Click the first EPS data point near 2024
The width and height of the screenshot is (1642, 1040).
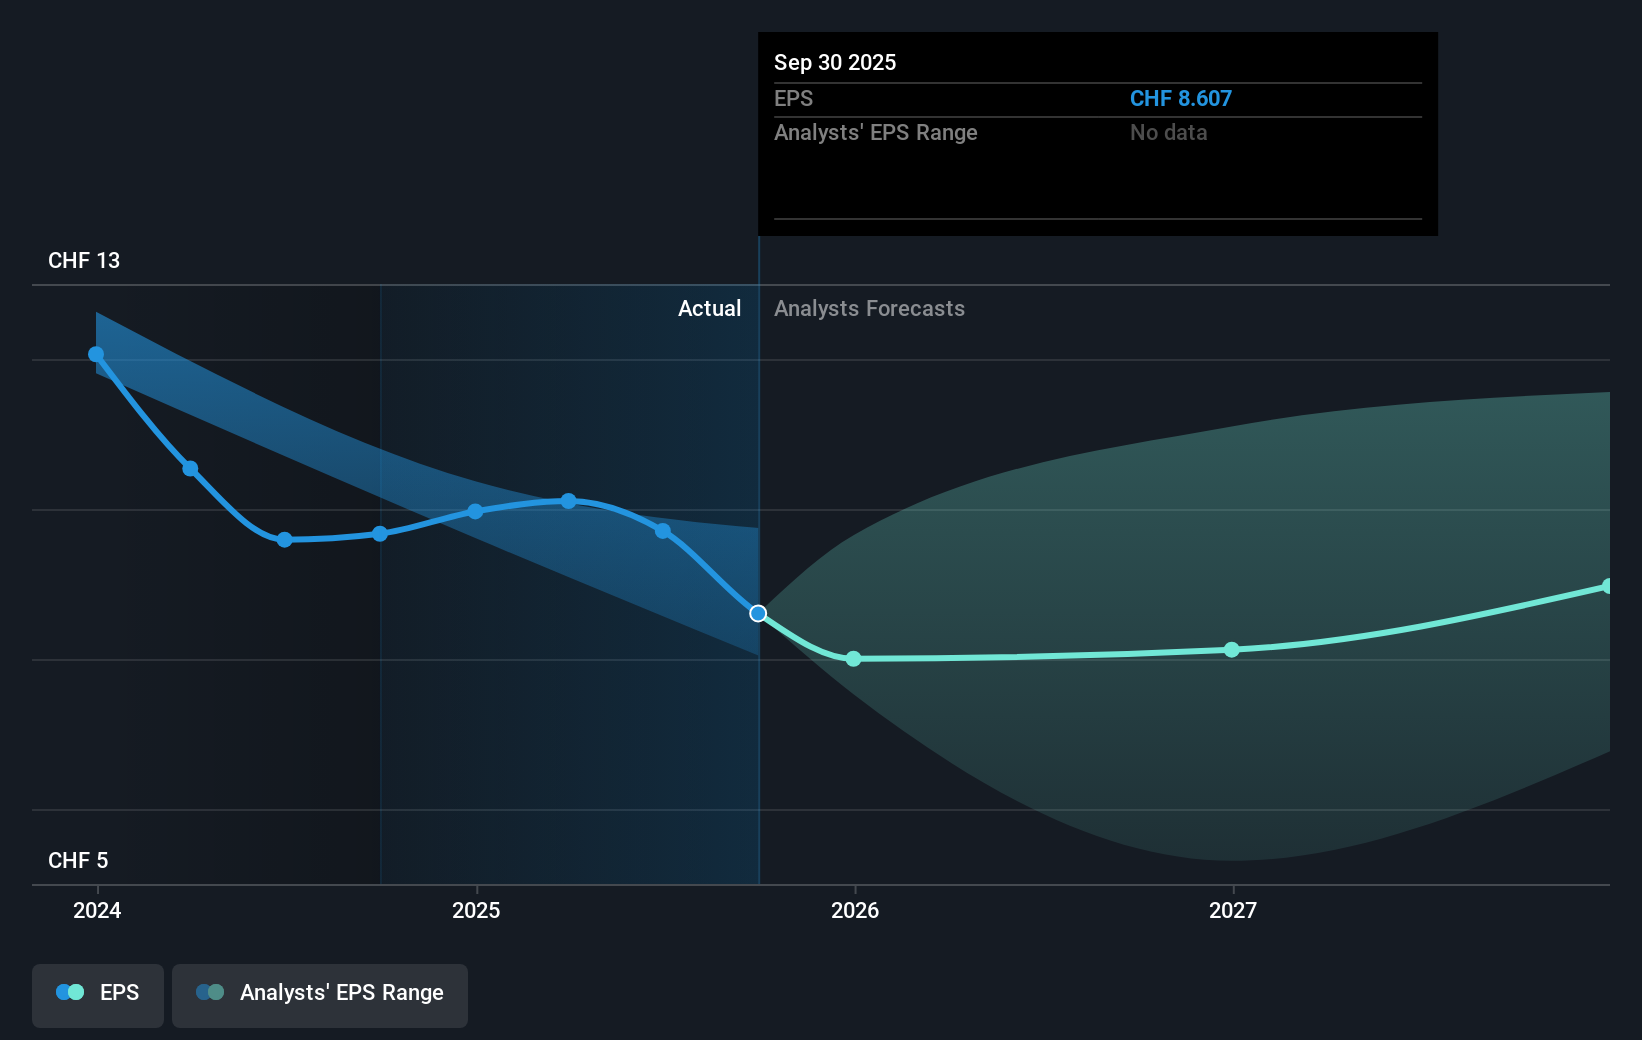click(95, 354)
